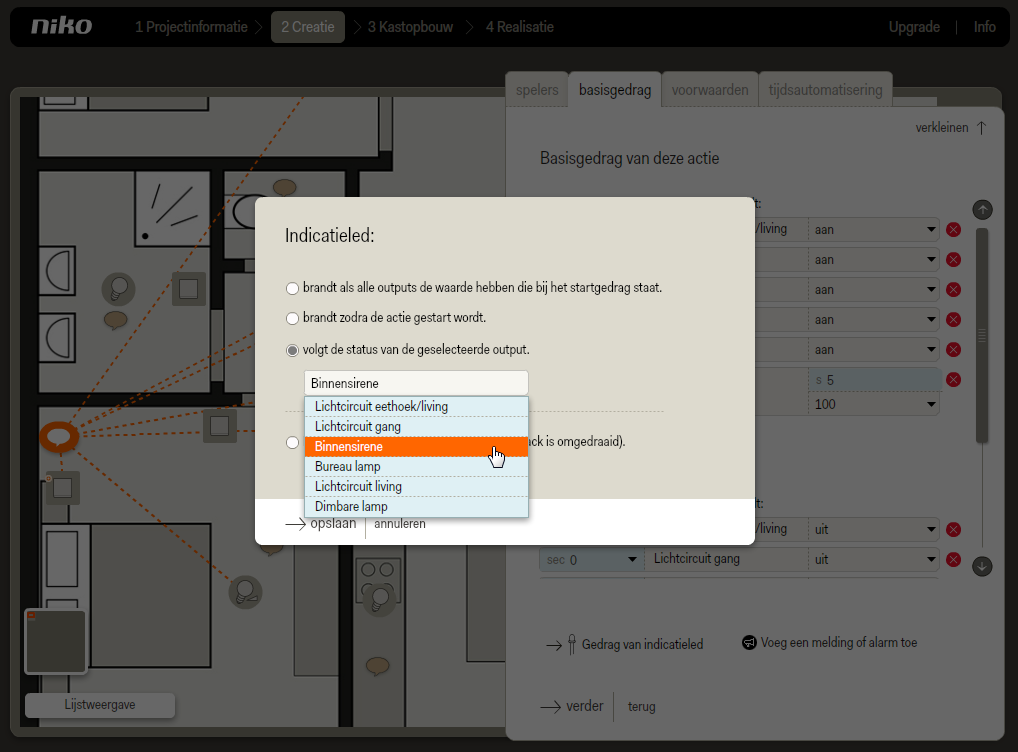The width and height of the screenshot is (1018, 752).
Task: Open fifth 'aan' value dropdown
Action: (874, 350)
